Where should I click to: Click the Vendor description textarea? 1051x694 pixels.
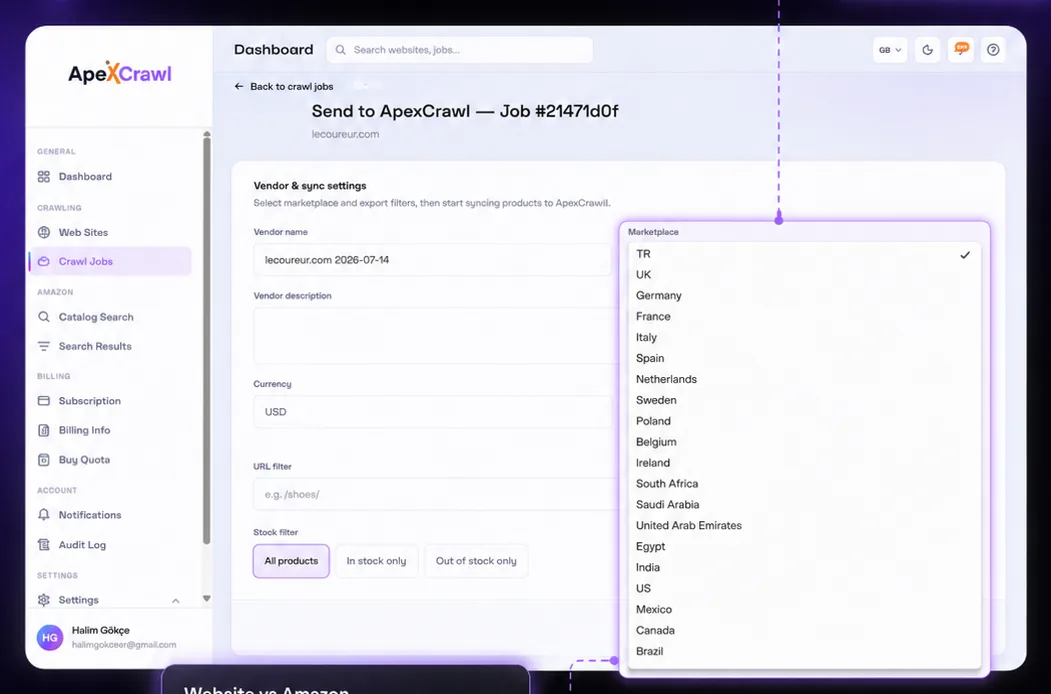coord(436,335)
